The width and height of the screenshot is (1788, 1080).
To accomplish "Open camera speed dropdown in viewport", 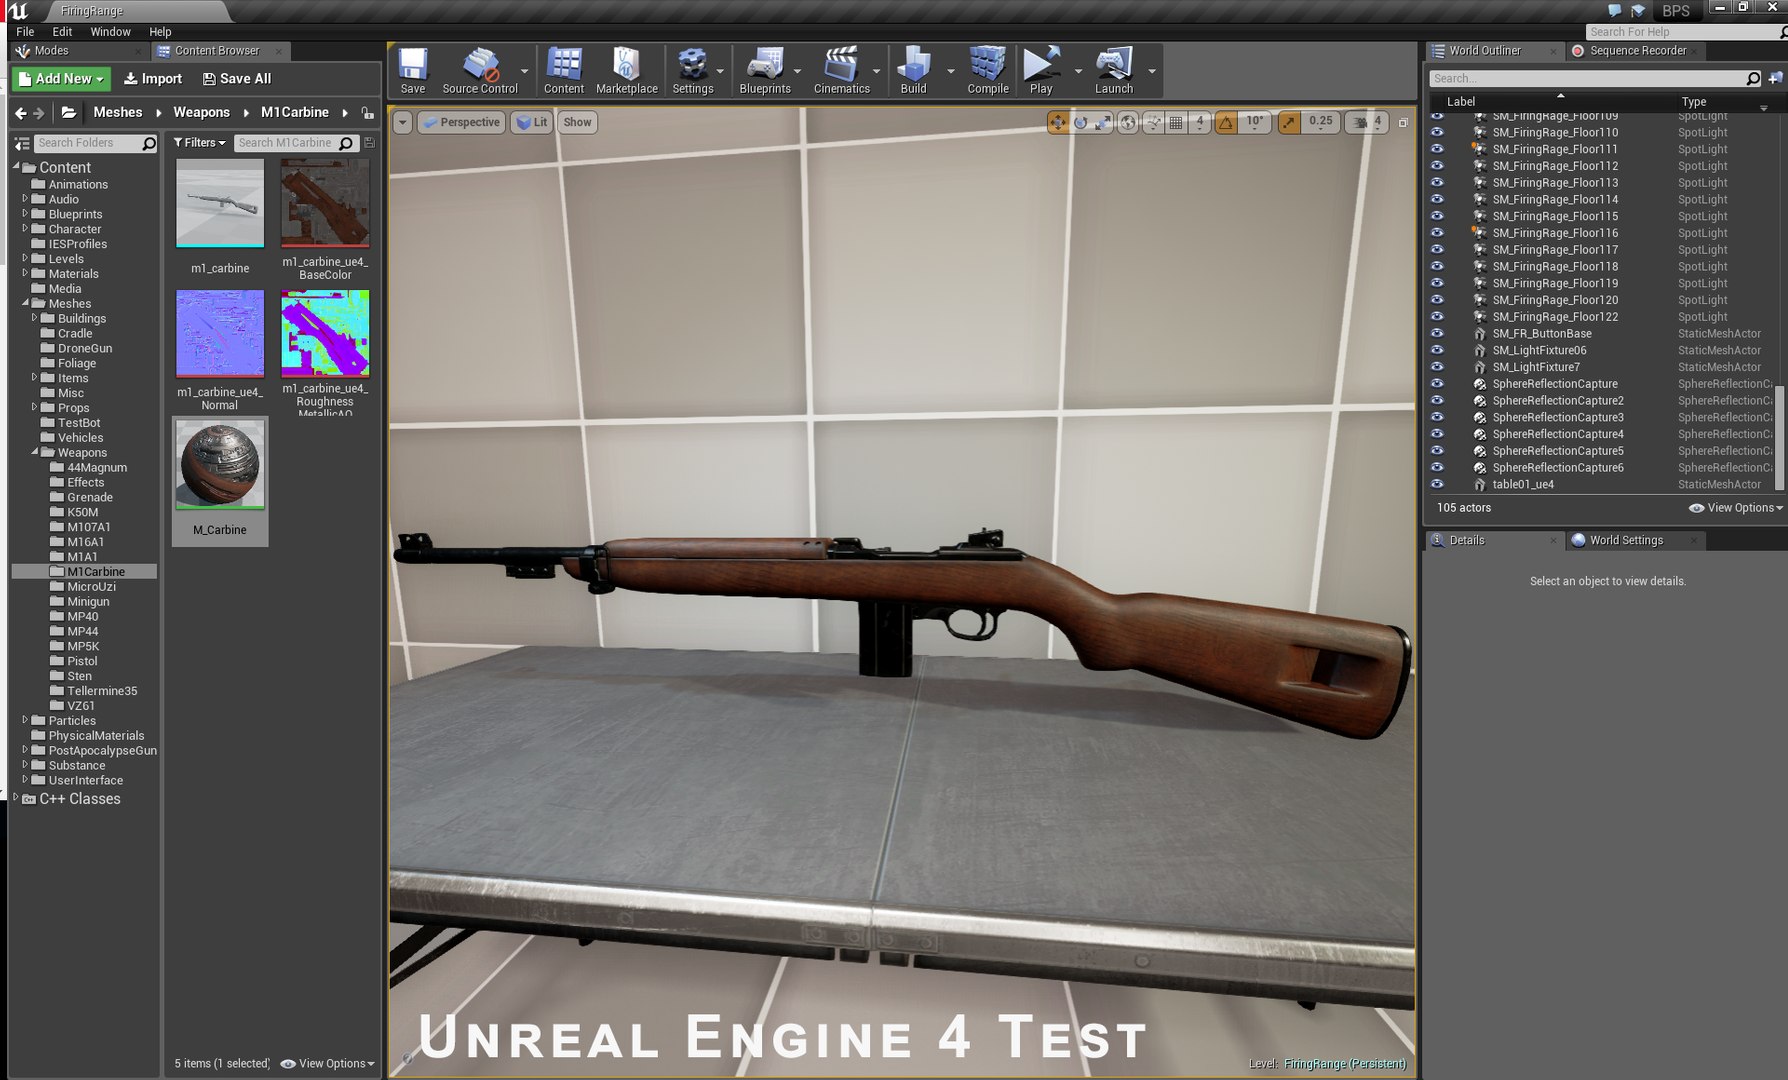I will (x=1369, y=122).
